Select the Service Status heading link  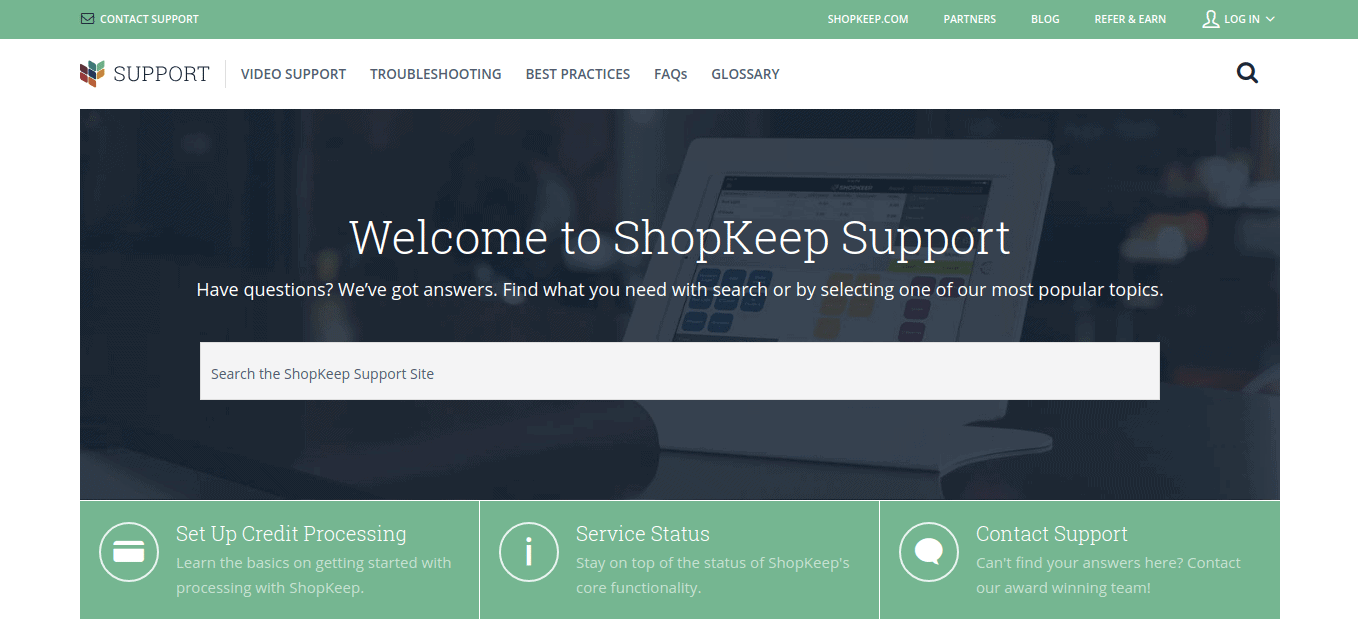643,534
